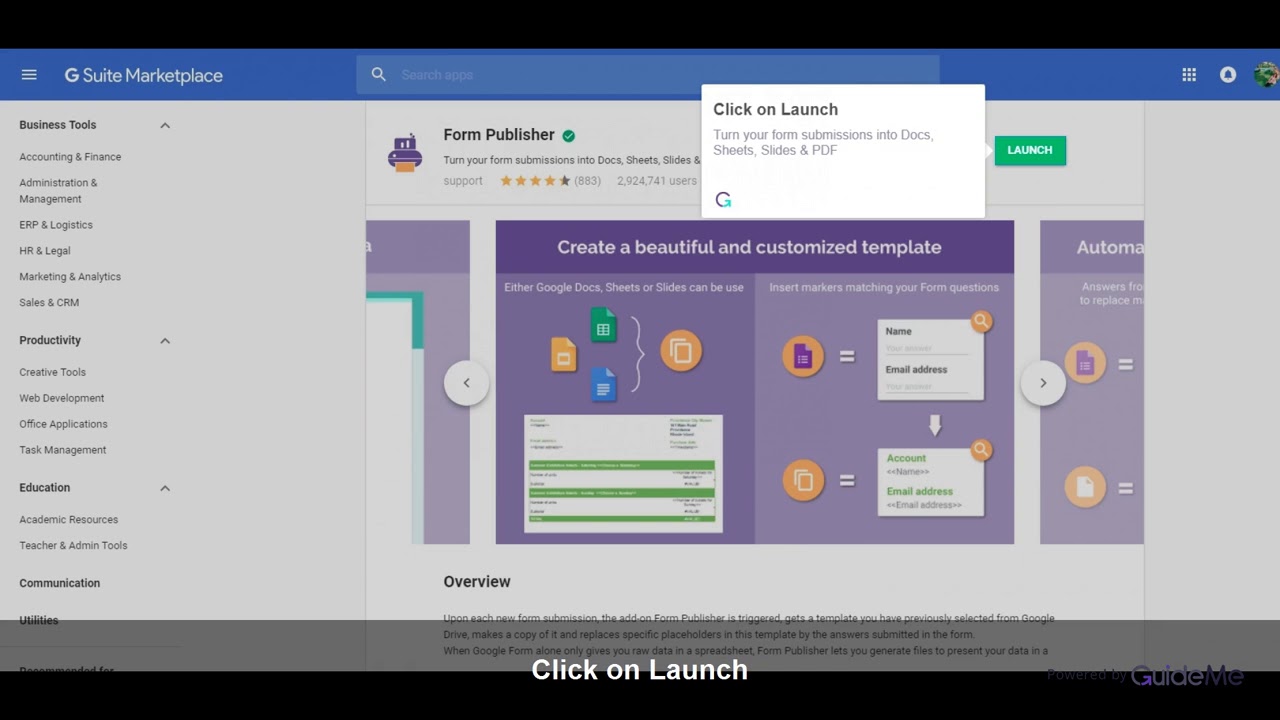Open Creative Tools category

pyautogui.click(x=53, y=372)
